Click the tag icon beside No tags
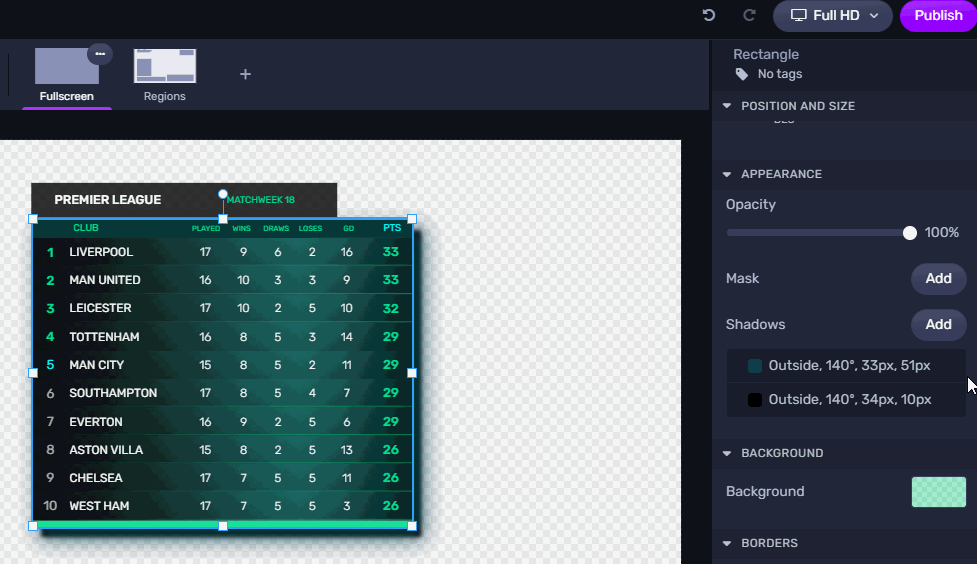The width and height of the screenshot is (977, 564). (741, 74)
